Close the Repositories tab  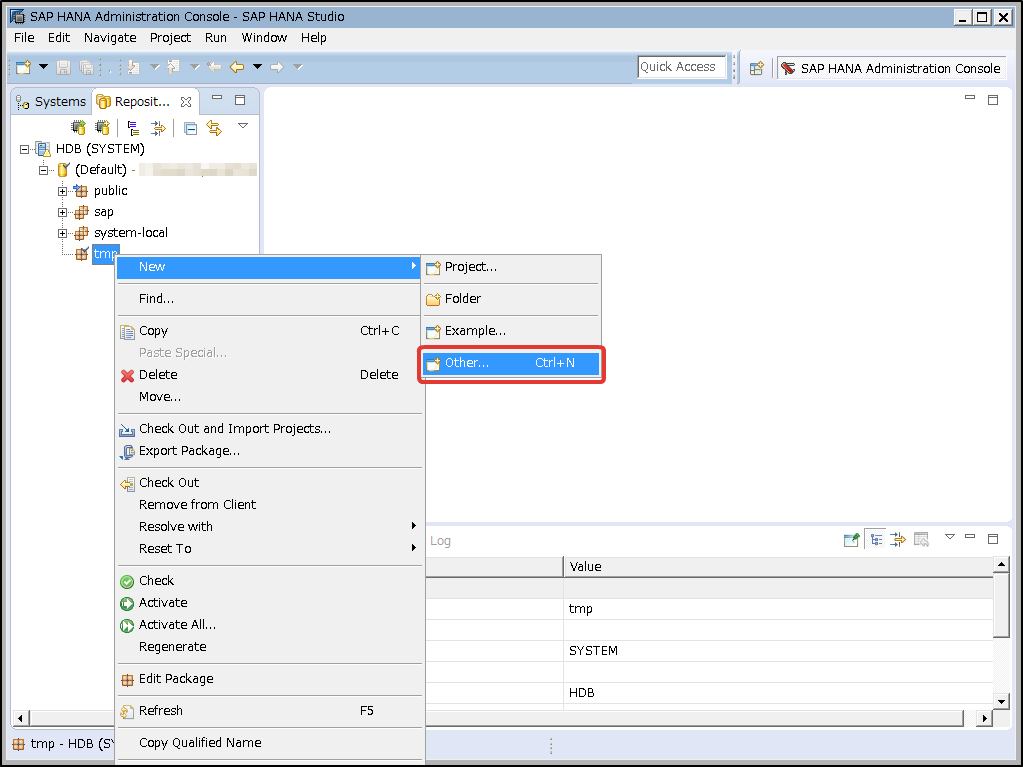[x=186, y=102]
